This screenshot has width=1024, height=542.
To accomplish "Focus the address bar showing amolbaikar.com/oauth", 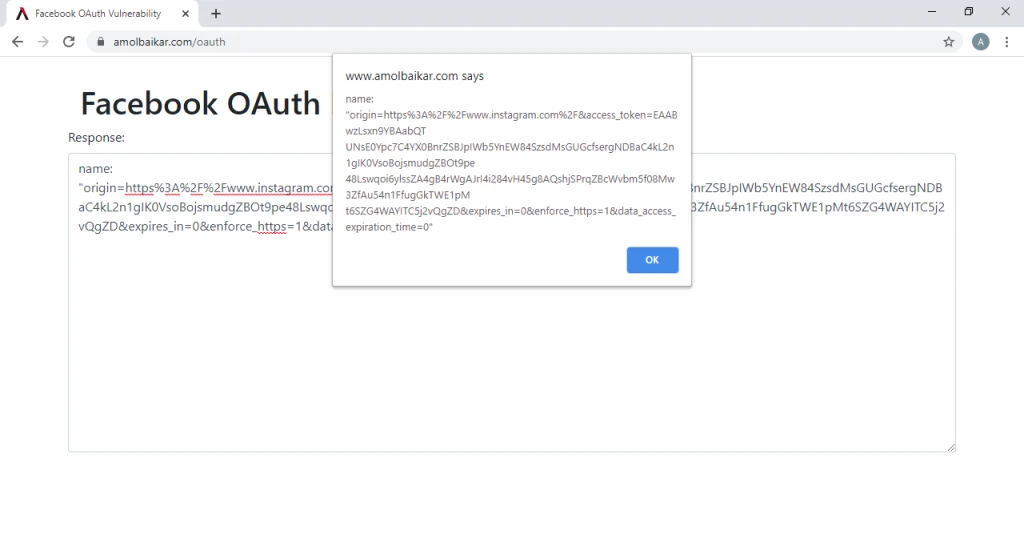I will (500, 42).
